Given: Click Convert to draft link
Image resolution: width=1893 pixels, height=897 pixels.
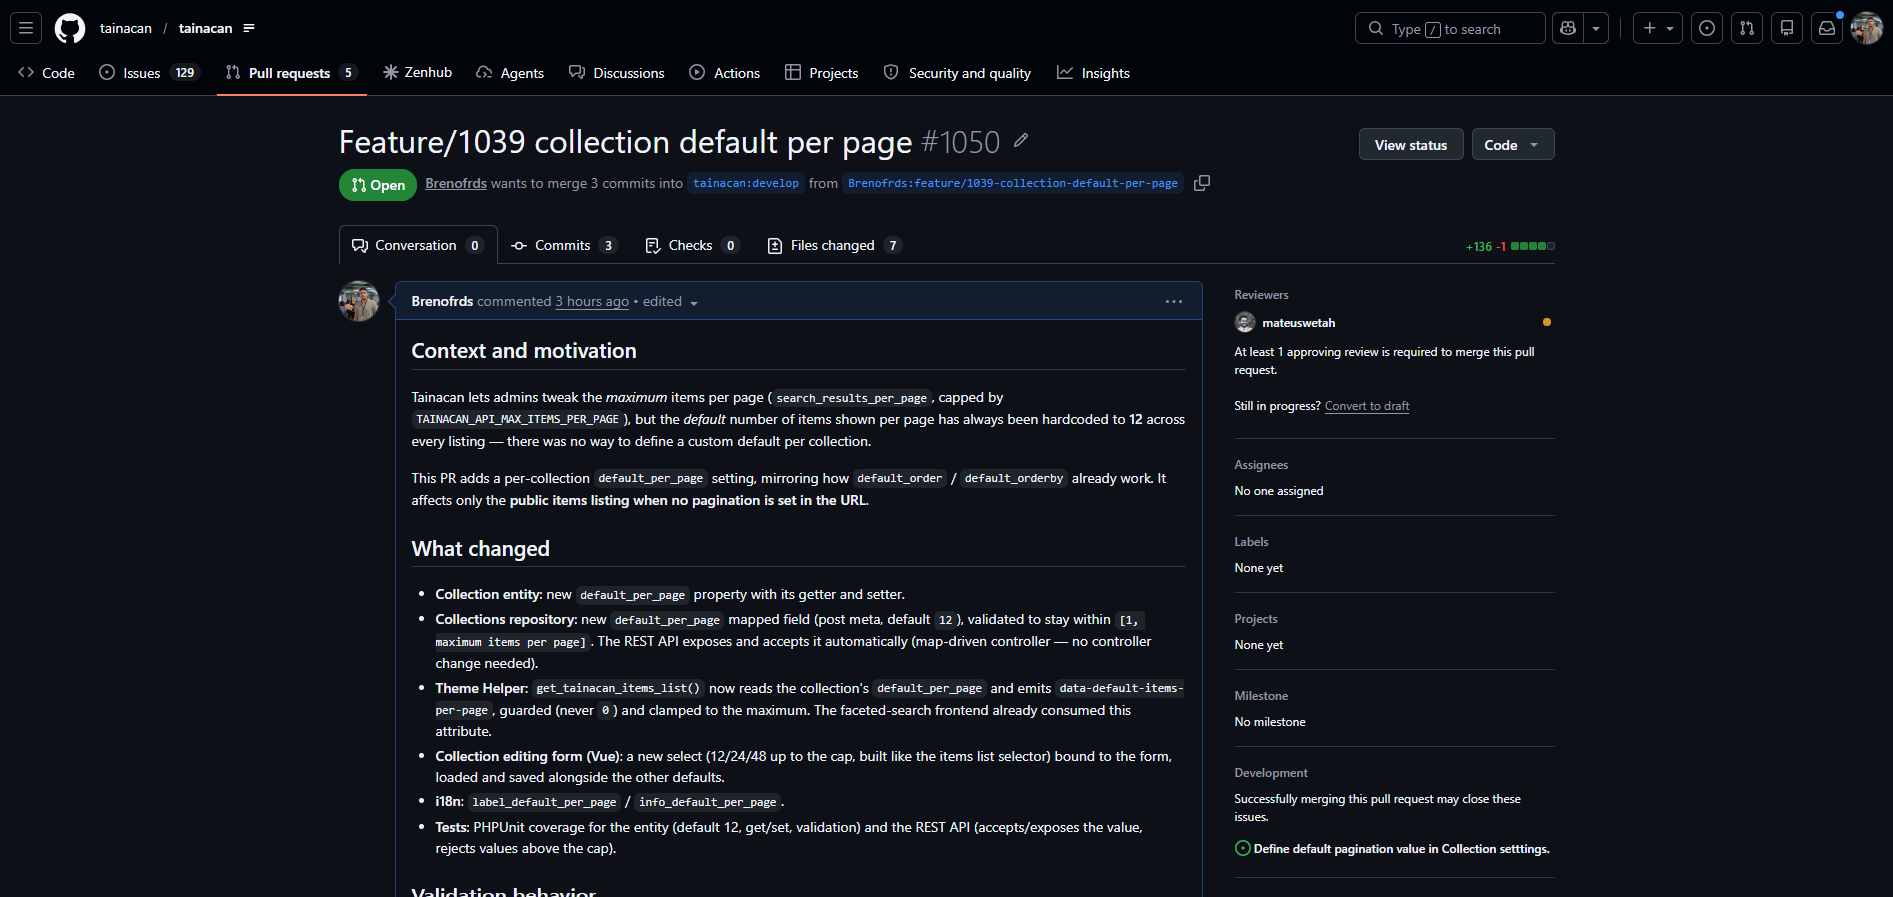Looking at the screenshot, I should pos(1367,406).
